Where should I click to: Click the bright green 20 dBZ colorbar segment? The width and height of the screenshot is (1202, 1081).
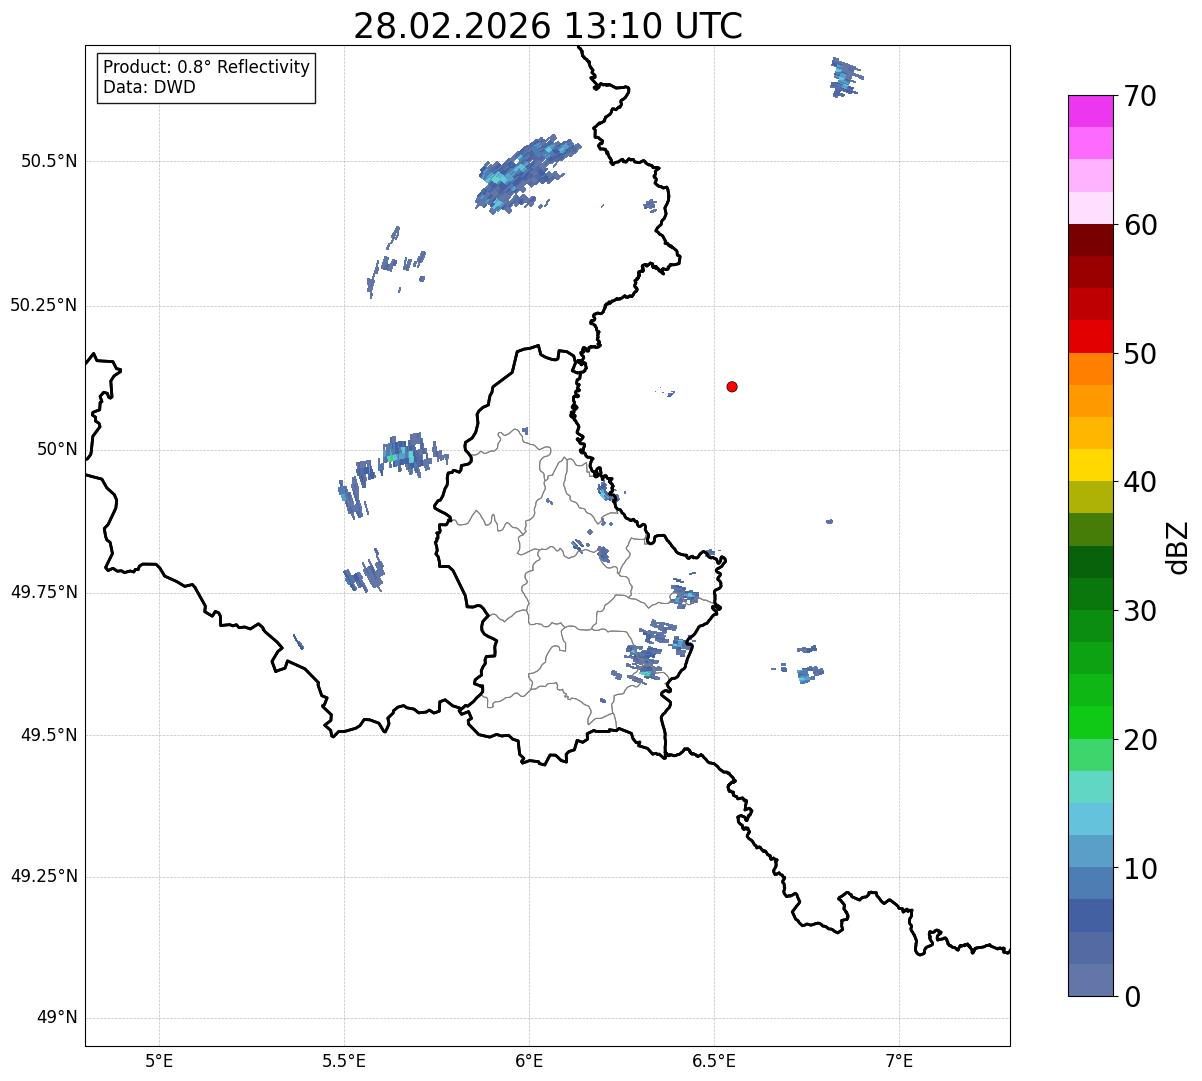click(x=1090, y=723)
